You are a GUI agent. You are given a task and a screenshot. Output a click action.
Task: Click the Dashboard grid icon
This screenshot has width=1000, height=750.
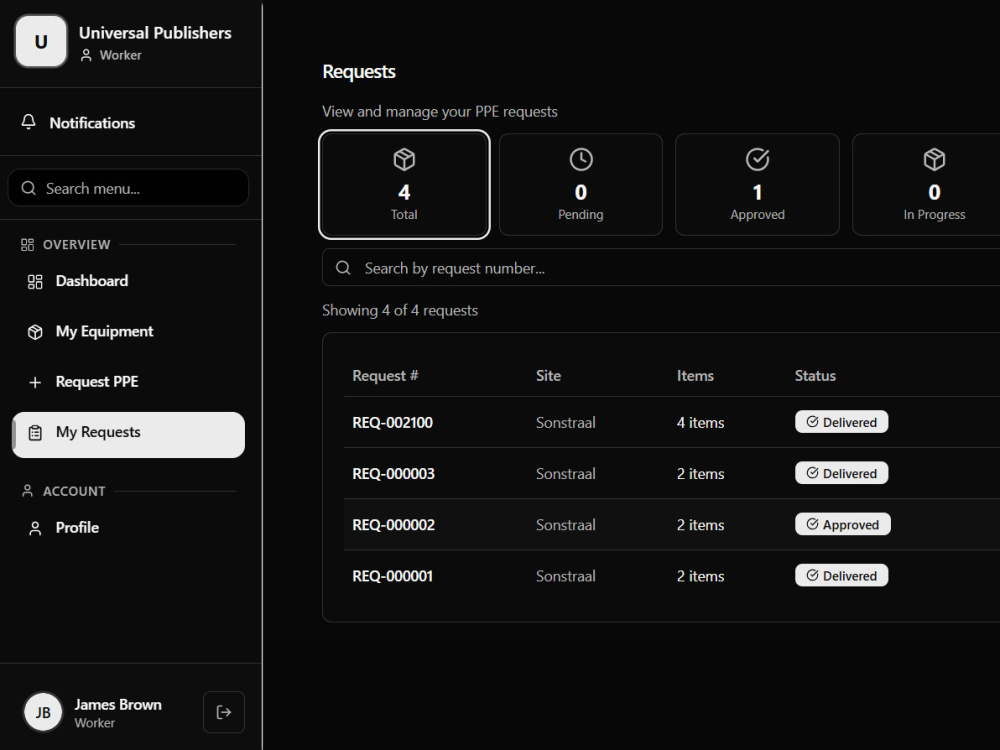click(x=35, y=281)
